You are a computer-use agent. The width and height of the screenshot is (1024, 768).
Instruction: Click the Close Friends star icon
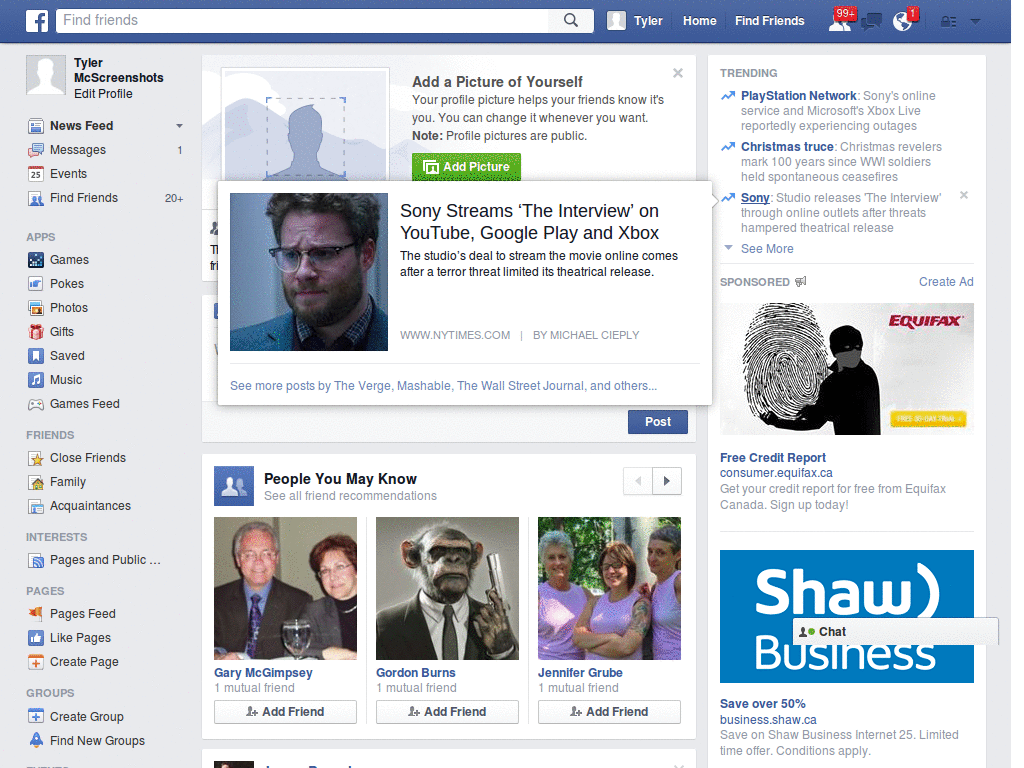pos(35,458)
